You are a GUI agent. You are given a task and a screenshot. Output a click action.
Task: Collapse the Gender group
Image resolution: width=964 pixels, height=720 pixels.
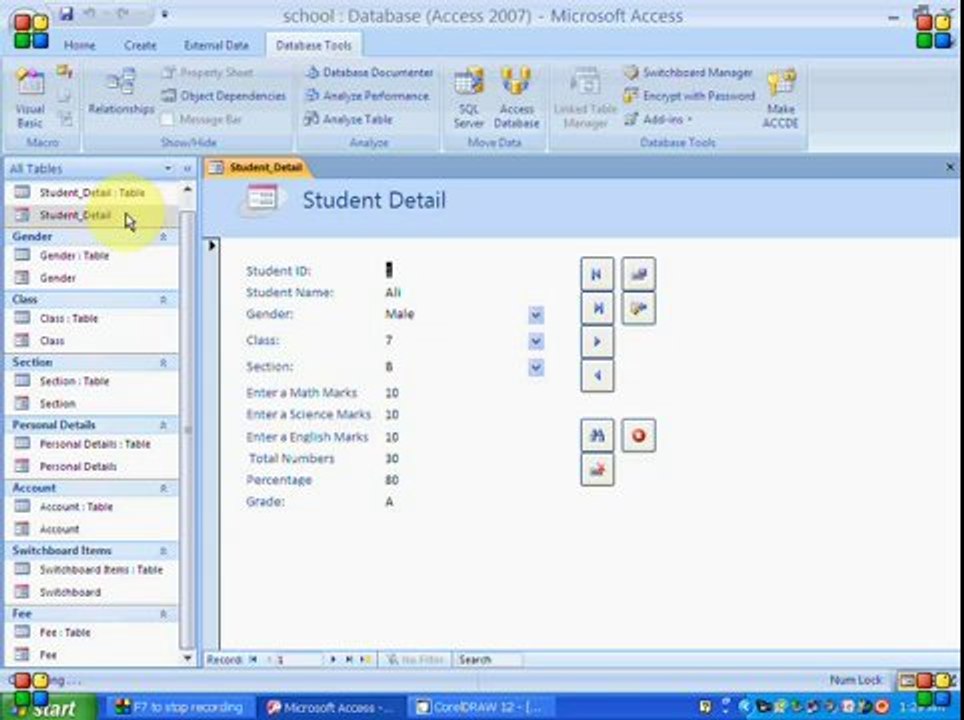tap(164, 237)
